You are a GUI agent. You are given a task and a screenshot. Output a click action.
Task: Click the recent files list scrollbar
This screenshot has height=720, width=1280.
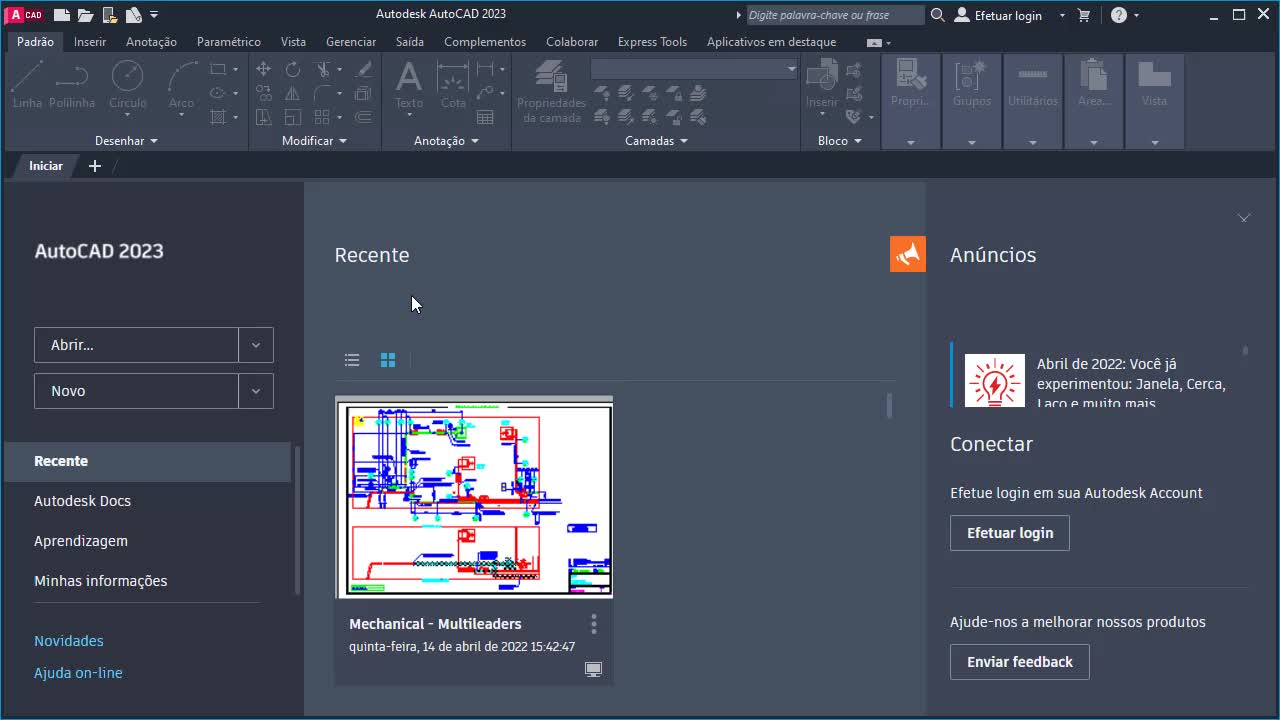(889, 405)
